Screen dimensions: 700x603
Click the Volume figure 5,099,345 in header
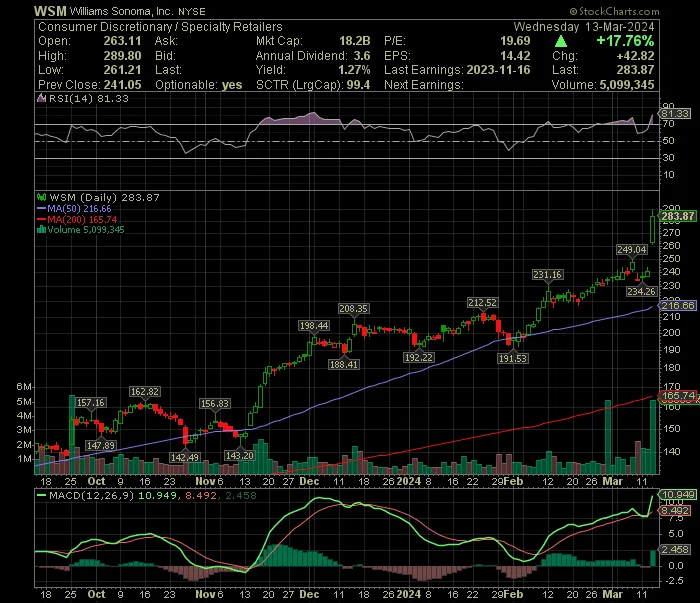click(x=627, y=85)
